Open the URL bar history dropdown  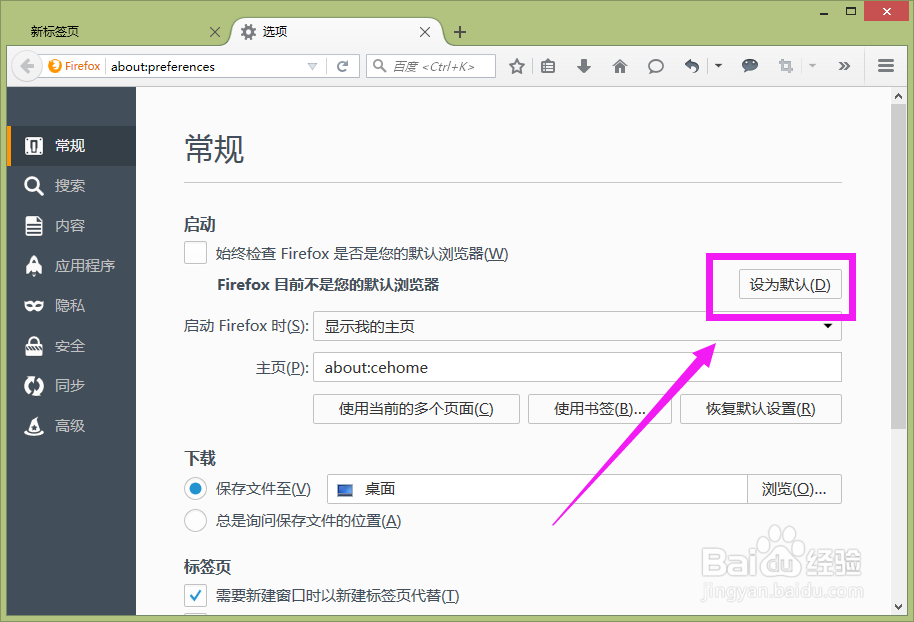point(312,66)
